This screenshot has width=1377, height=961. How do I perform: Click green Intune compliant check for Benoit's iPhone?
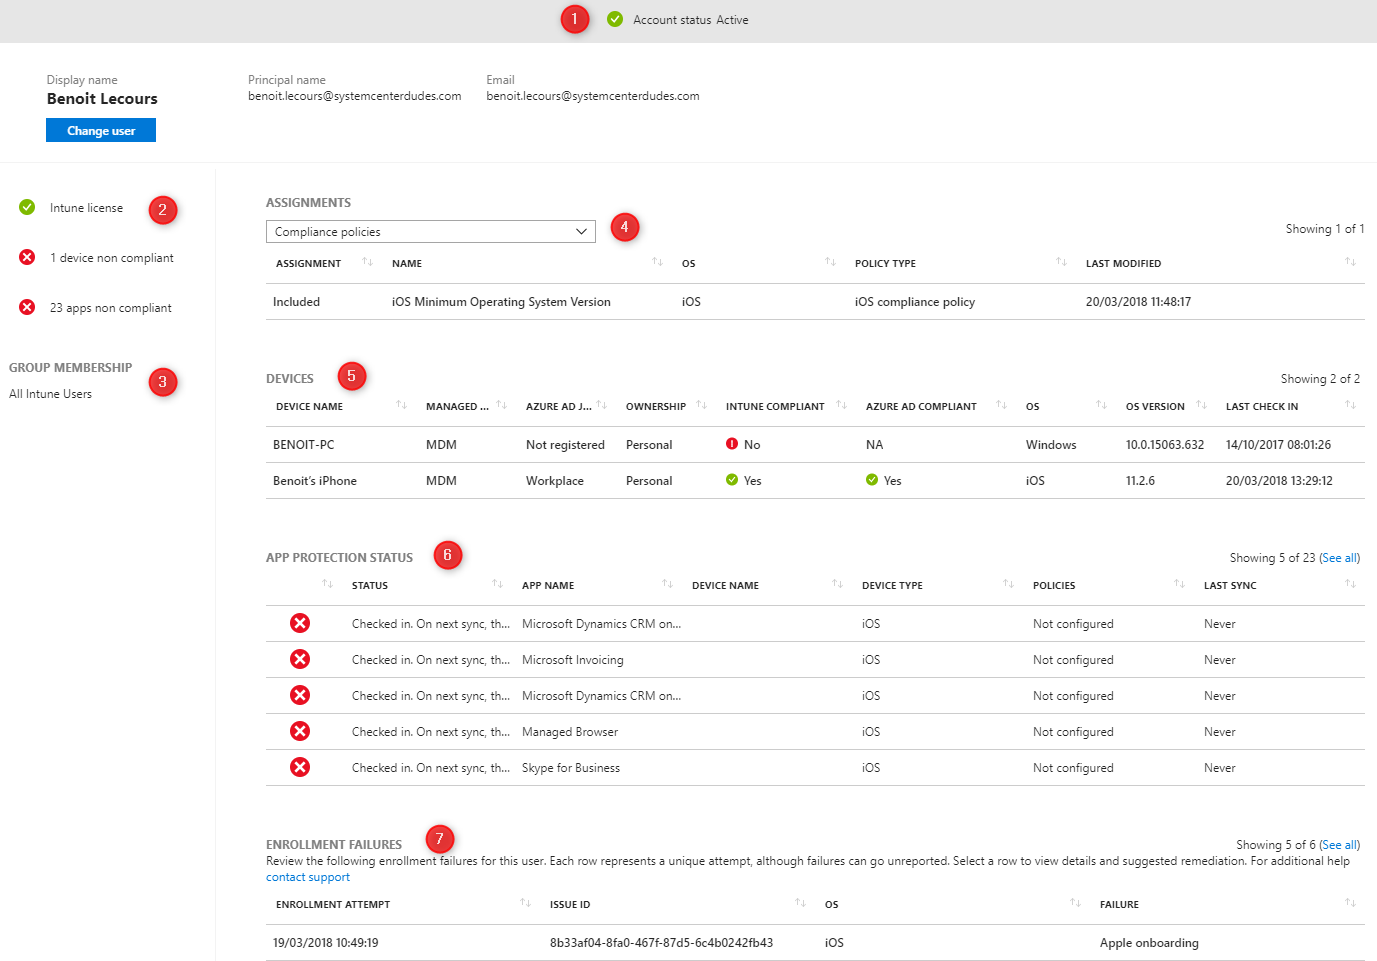coord(732,480)
